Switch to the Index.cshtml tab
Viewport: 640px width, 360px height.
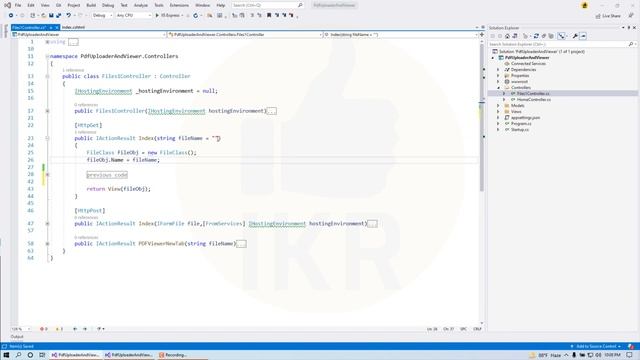point(73,27)
